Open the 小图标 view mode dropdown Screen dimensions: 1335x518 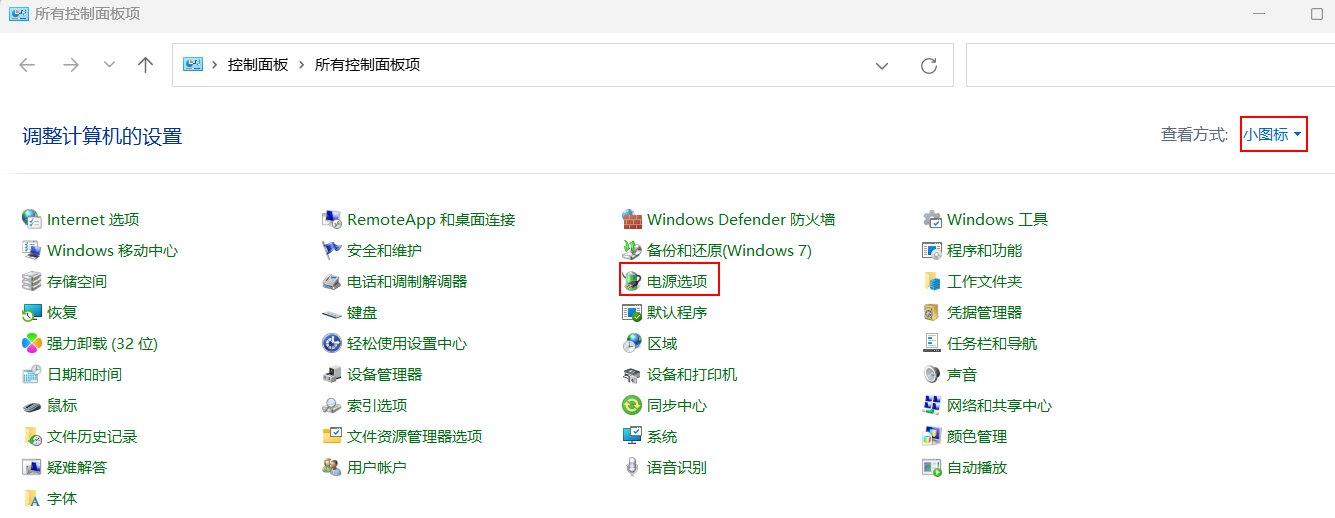pos(1273,134)
